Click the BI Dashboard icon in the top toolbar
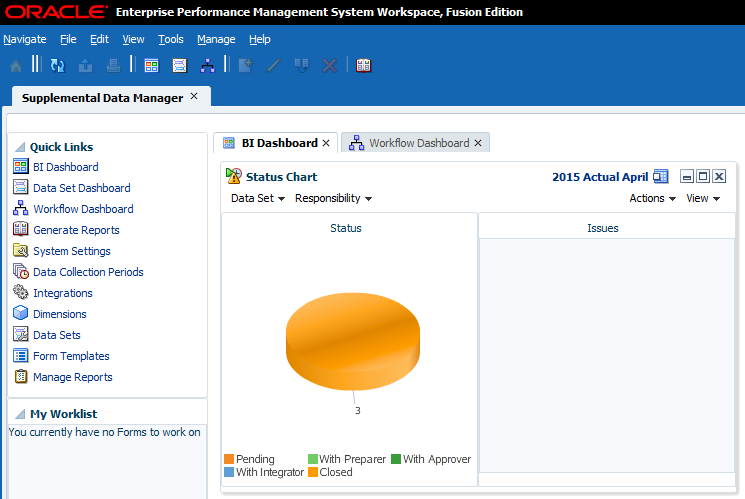This screenshot has width=745, height=499. [151, 65]
